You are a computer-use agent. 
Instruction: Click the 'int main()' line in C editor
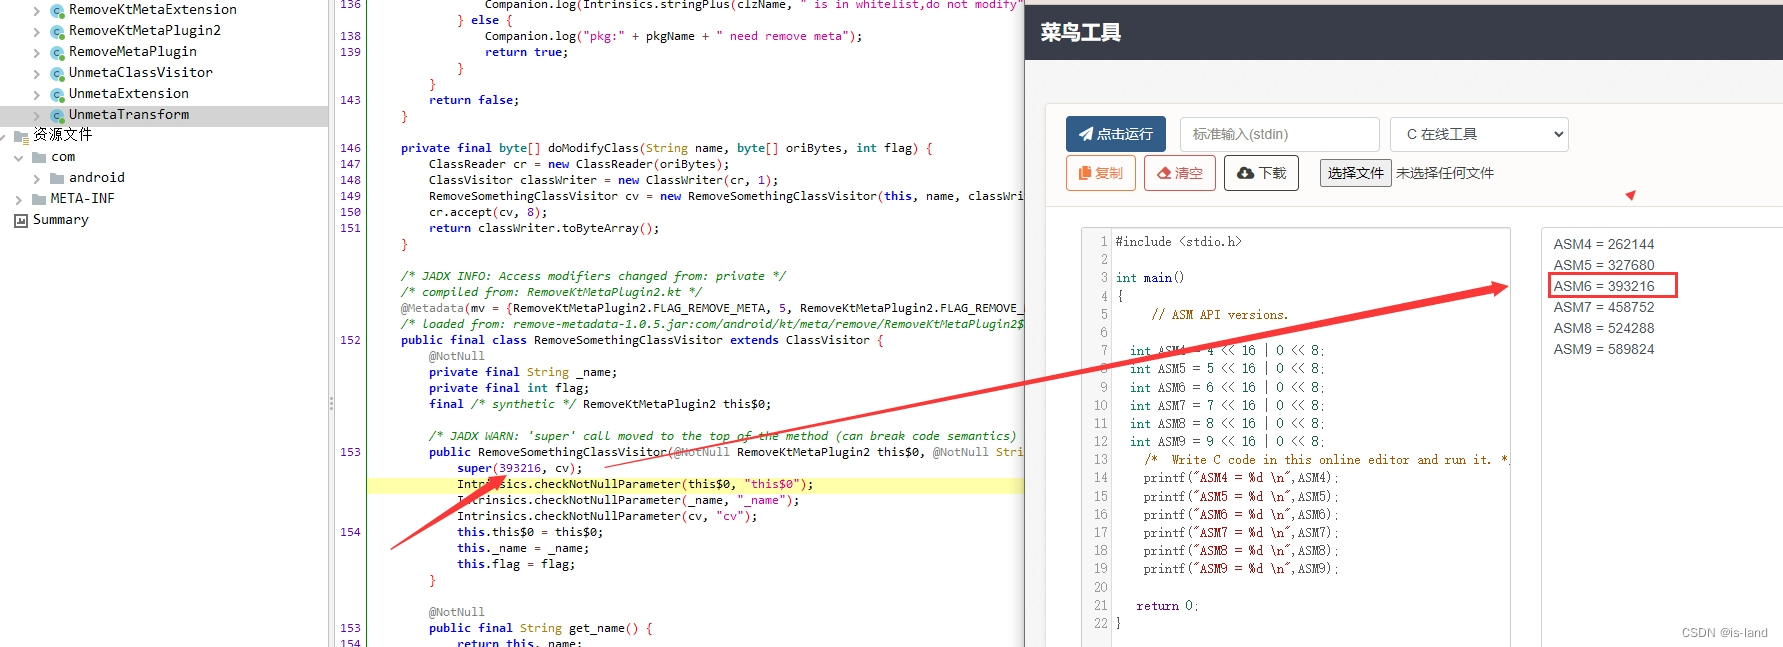click(x=1150, y=278)
